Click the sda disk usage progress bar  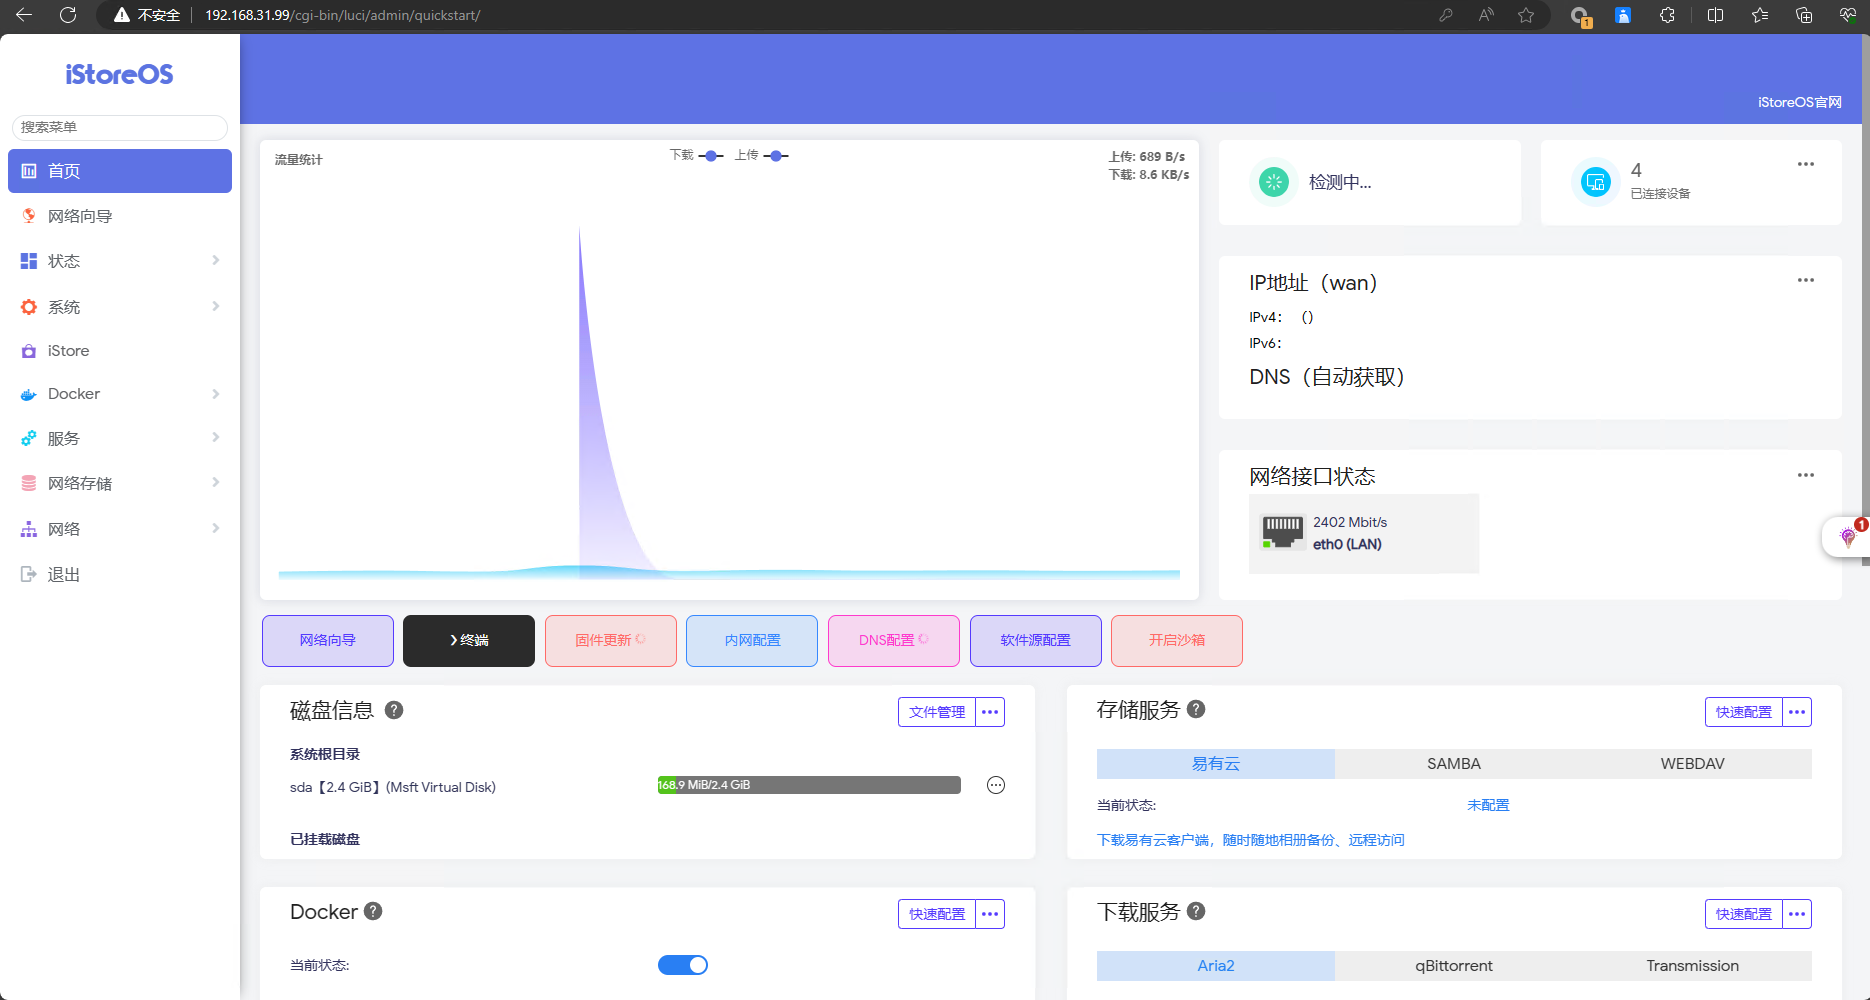coord(808,785)
